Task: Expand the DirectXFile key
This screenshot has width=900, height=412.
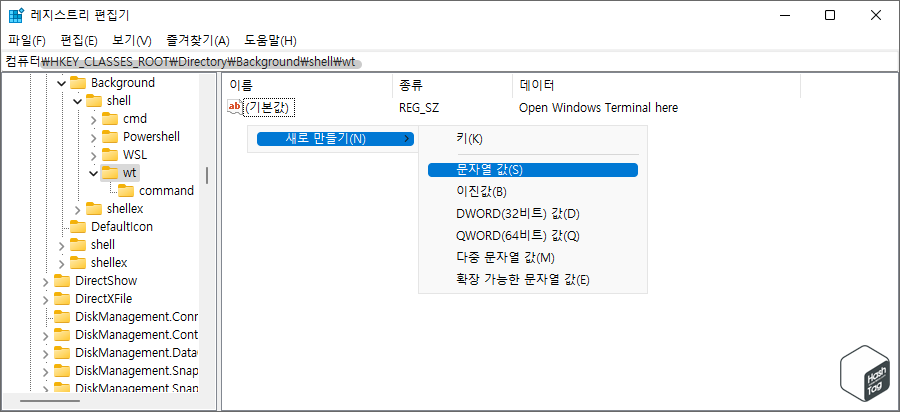Action: [x=45, y=299]
